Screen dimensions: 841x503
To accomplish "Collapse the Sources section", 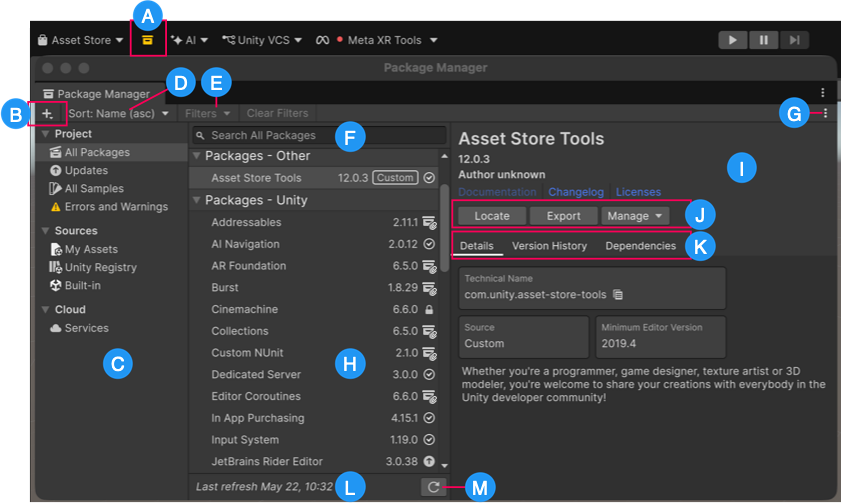I will 46,231.
